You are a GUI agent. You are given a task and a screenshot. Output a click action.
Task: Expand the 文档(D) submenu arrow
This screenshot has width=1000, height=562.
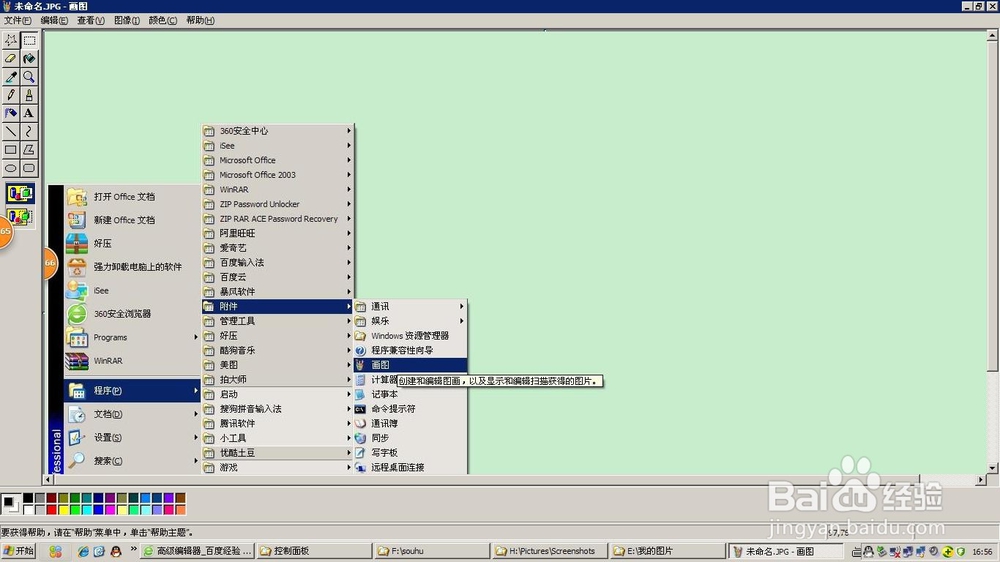[196, 414]
